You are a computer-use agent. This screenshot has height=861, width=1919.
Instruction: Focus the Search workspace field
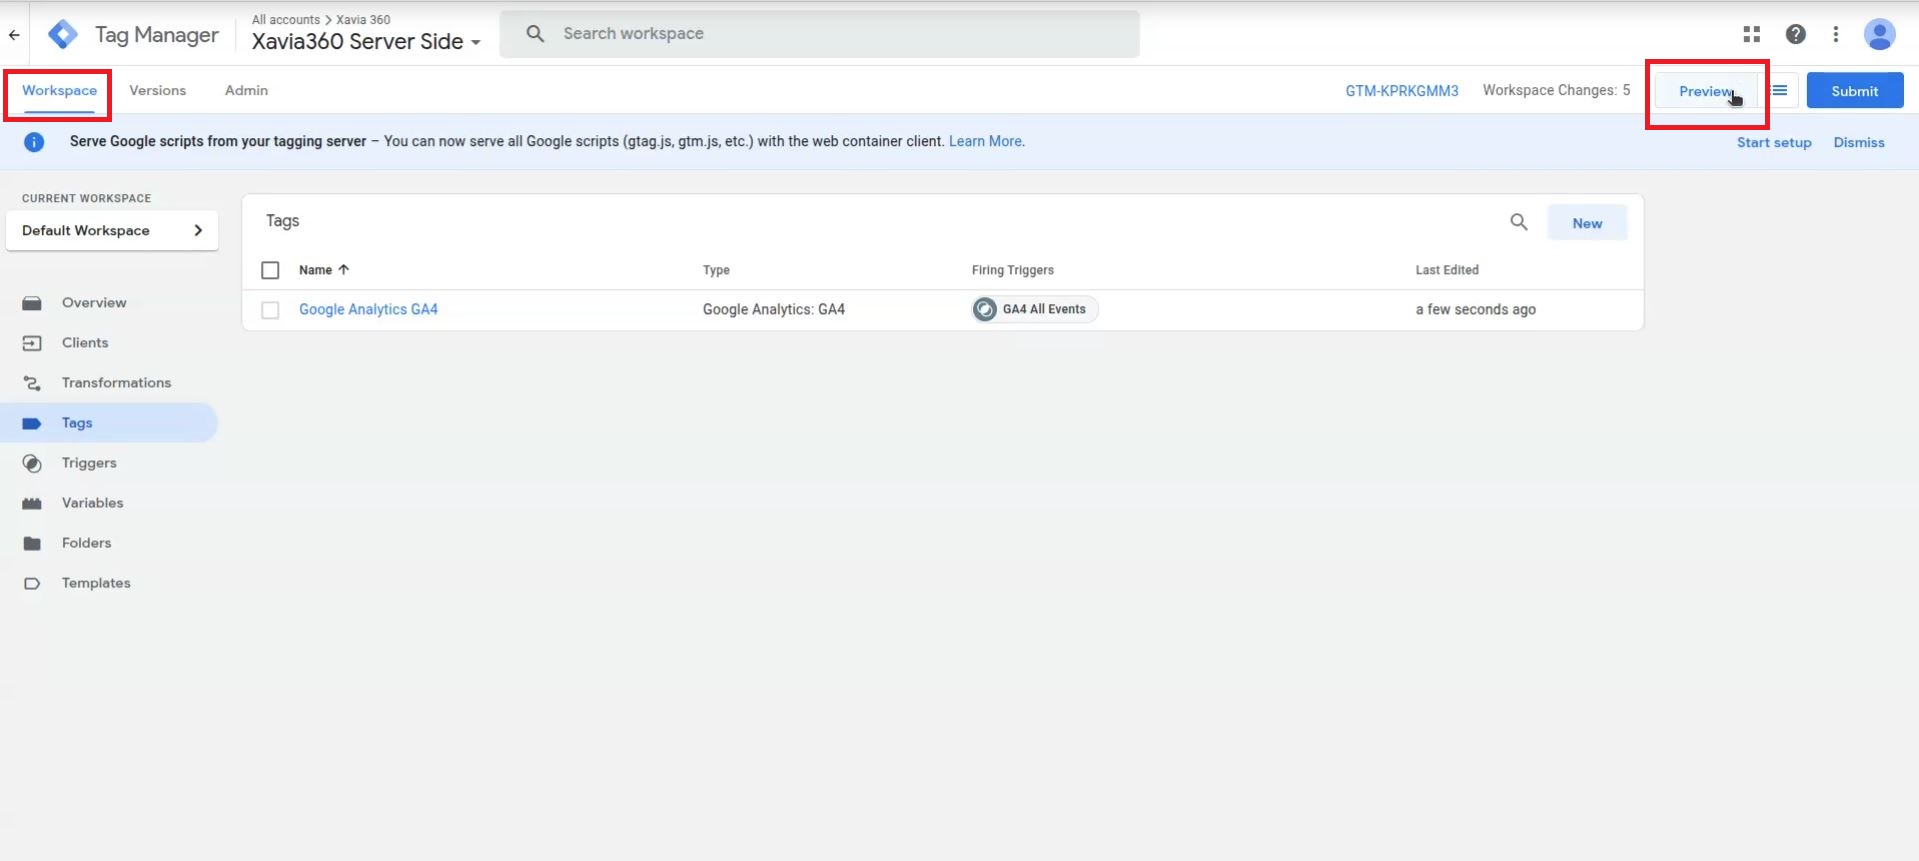(x=819, y=34)
